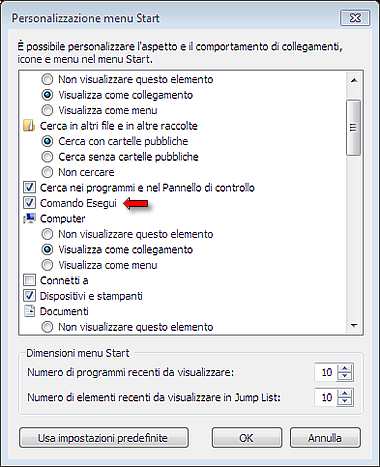Uncheck the Comando Esegui checkbox
The image size is (380, 467).
[29, 203]
